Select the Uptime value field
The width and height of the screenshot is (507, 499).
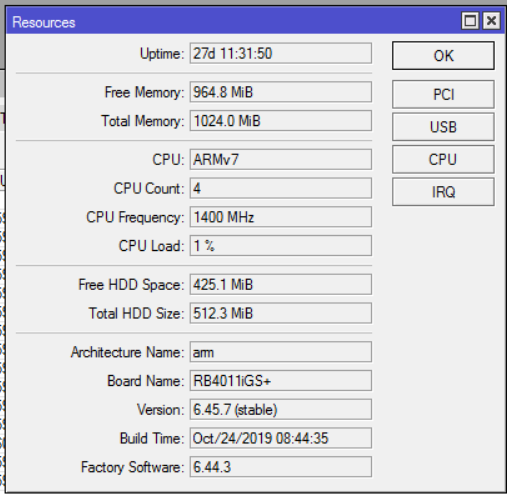click(x=281, y=53)
